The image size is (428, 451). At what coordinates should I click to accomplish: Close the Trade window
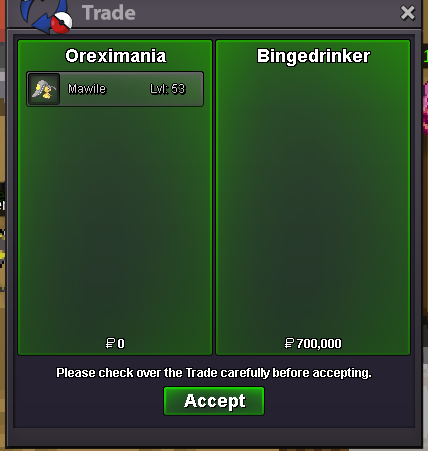[408, 13]
